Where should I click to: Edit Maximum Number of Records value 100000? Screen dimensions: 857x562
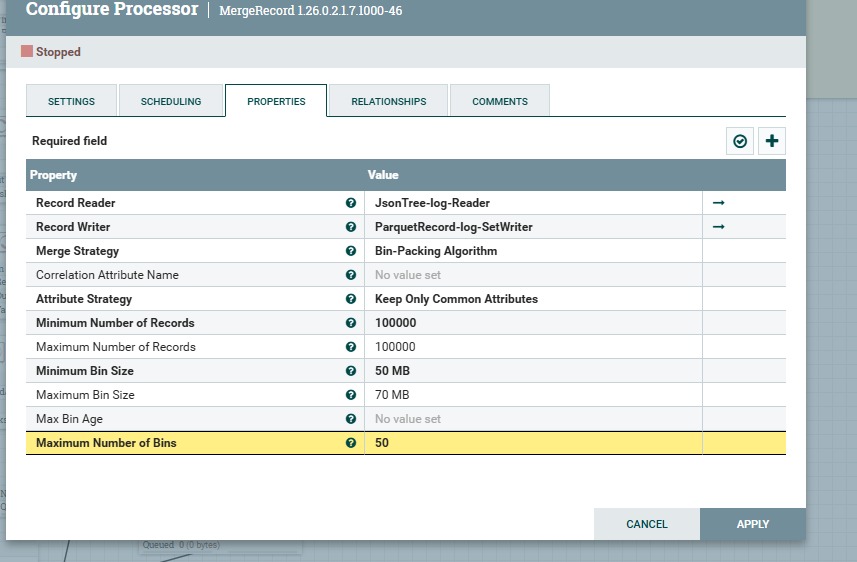pos(533,347)
